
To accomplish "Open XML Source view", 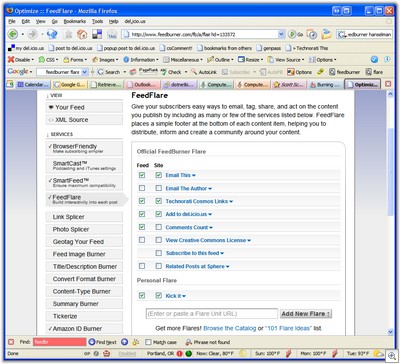I will [84, 120].
